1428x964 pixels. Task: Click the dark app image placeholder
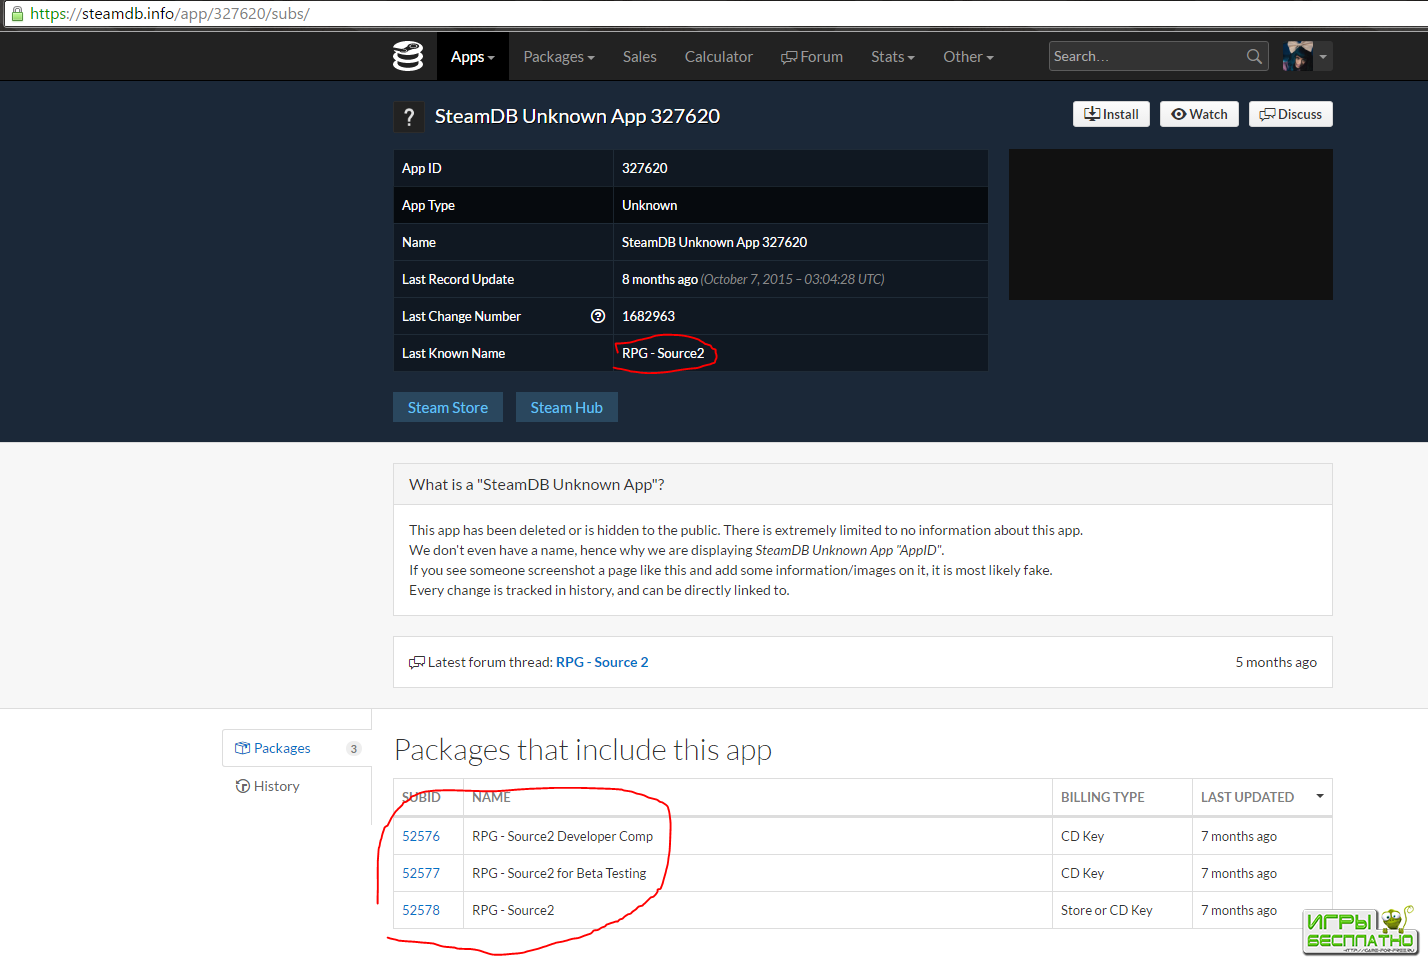tap(1170, 224)
